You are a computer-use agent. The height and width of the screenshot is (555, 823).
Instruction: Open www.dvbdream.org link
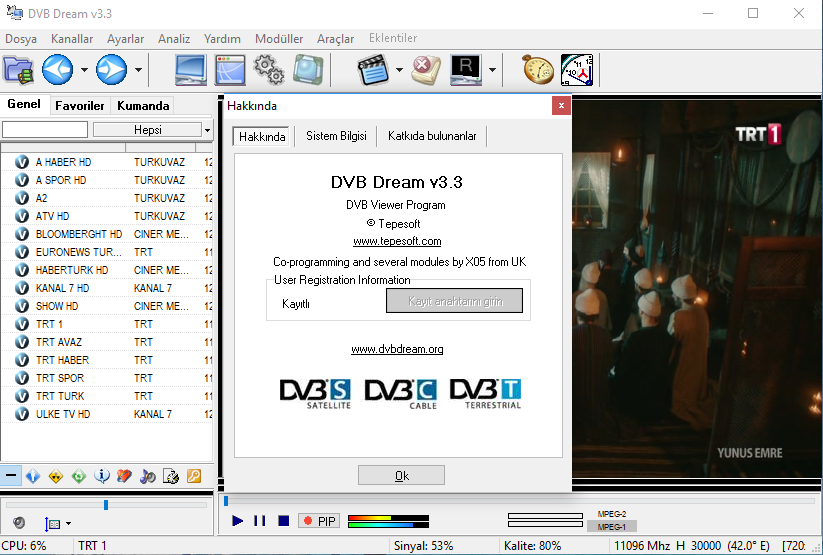click(397, 349)
